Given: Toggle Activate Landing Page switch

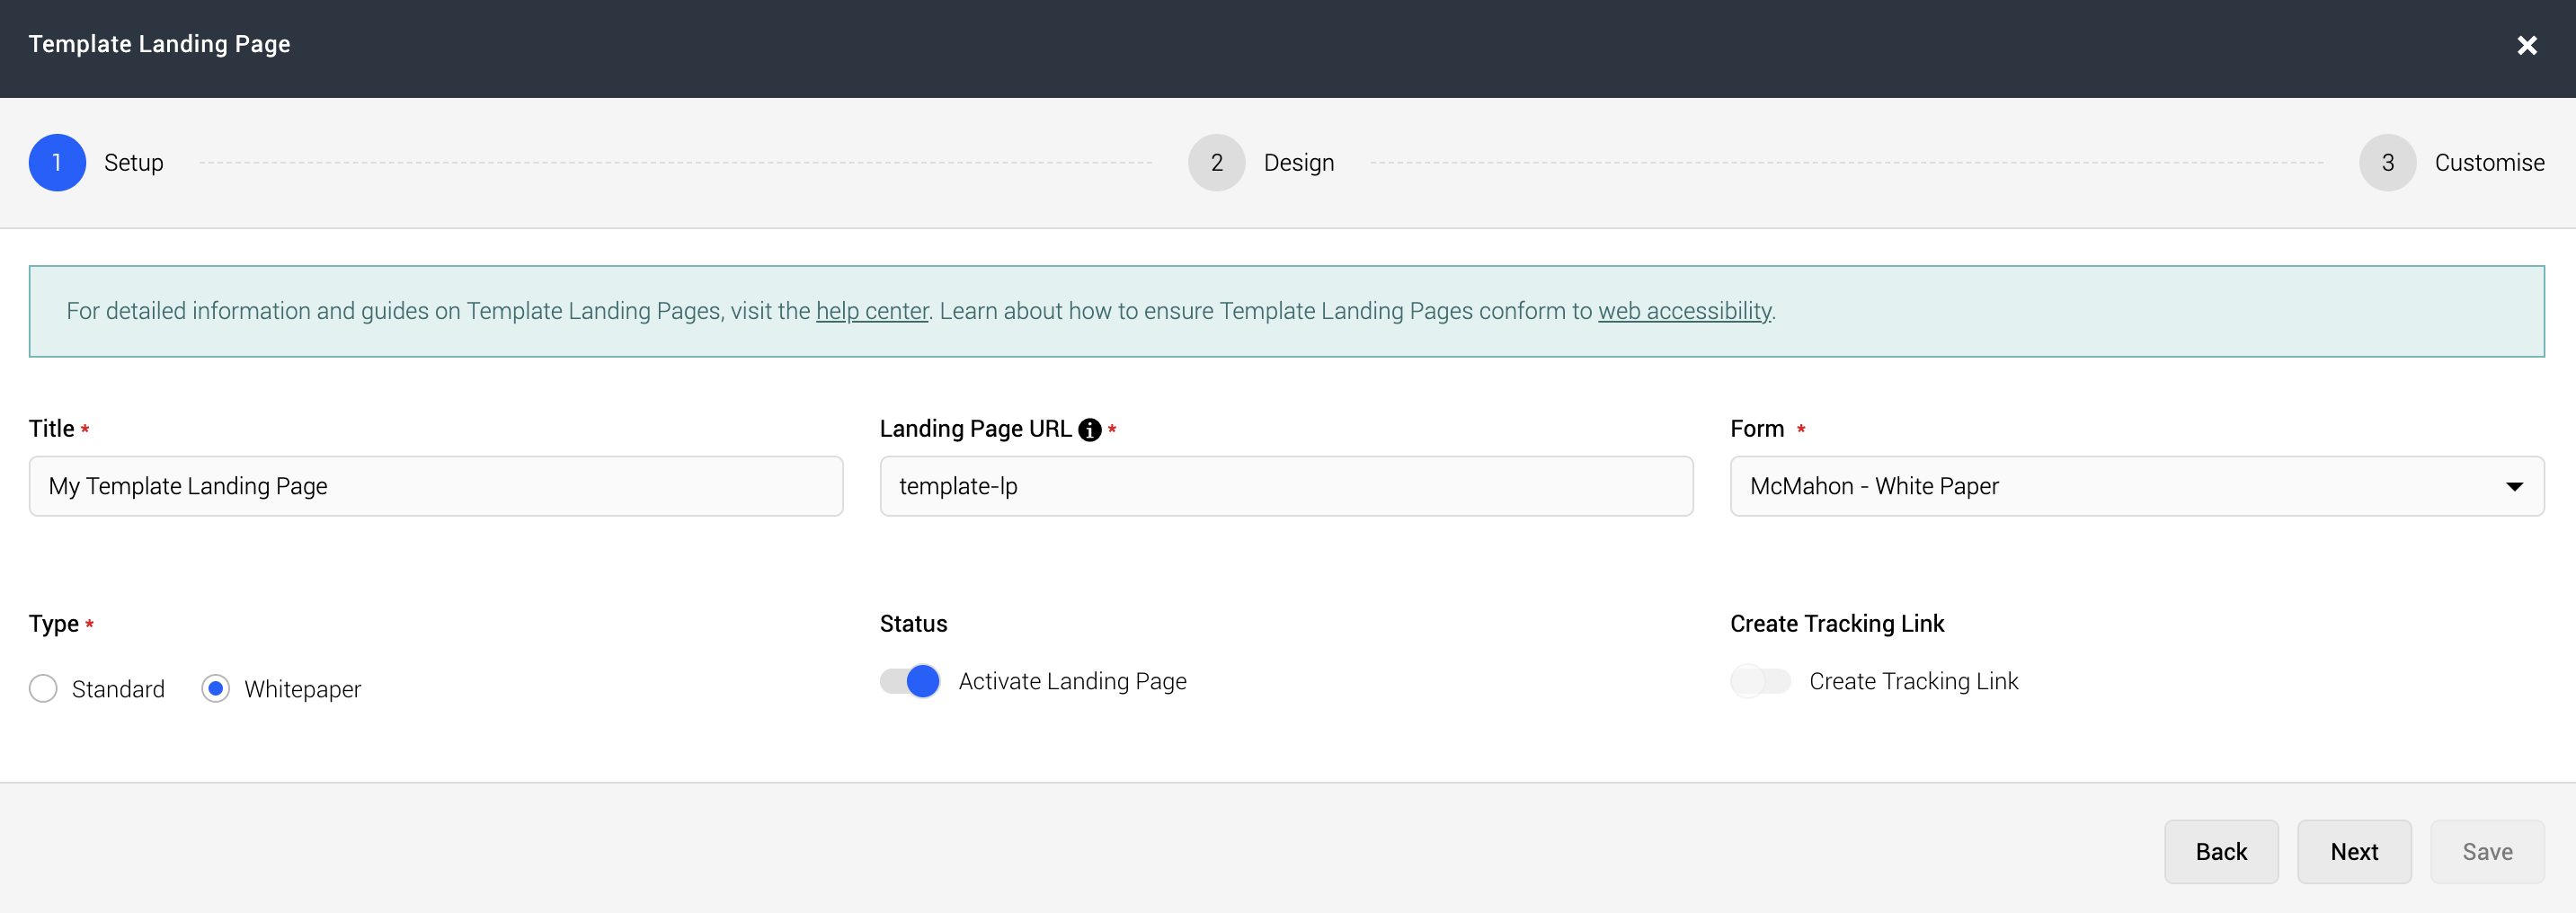Looking at the screenshot, I should (910, 681).
